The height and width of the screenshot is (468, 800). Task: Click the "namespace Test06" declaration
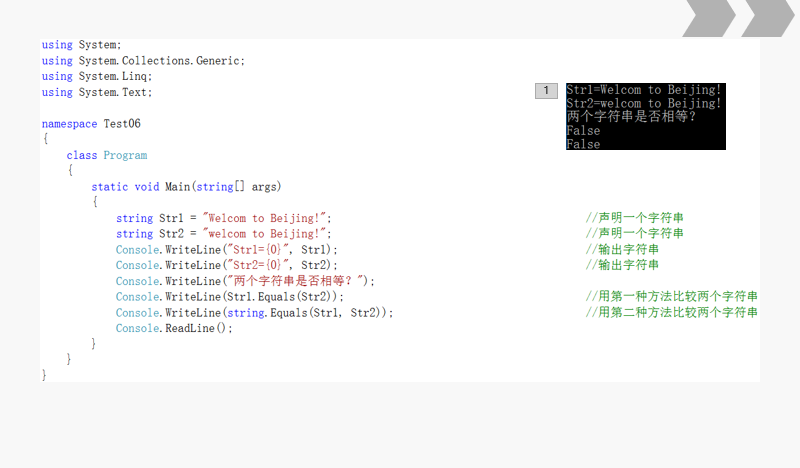[x=91, y=124]
